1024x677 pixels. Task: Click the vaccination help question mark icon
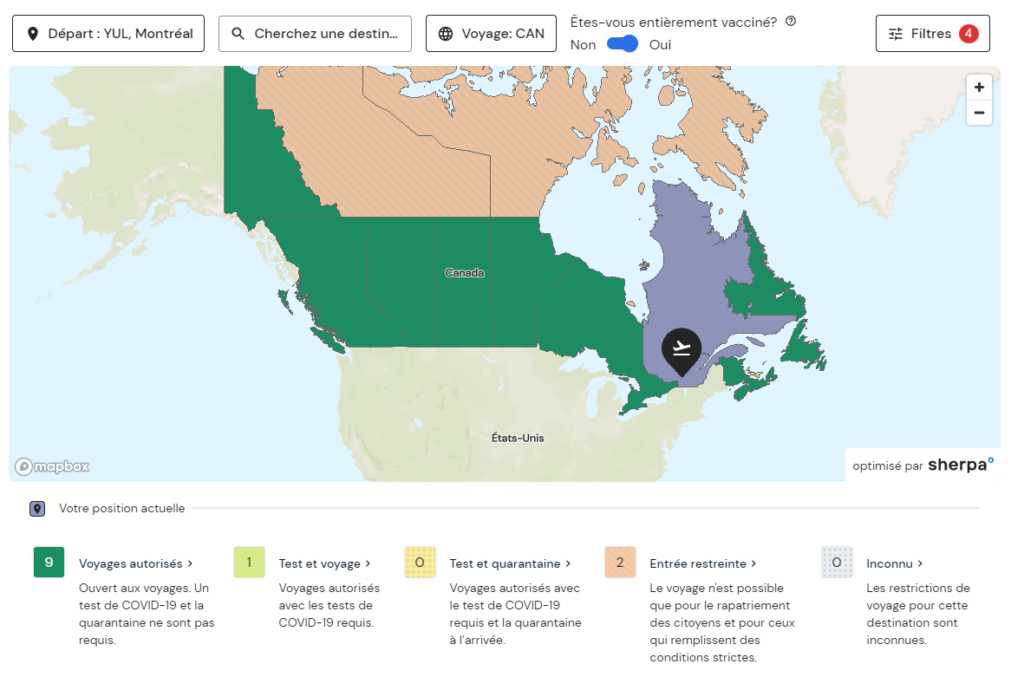point(791,21)
